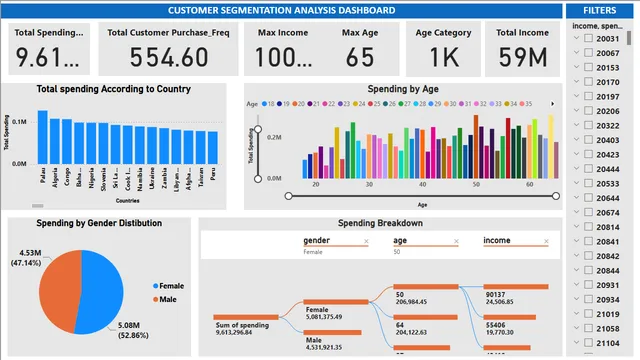Select the 20170 checkbox
The image size is (640, 360).
pos(589,82)
